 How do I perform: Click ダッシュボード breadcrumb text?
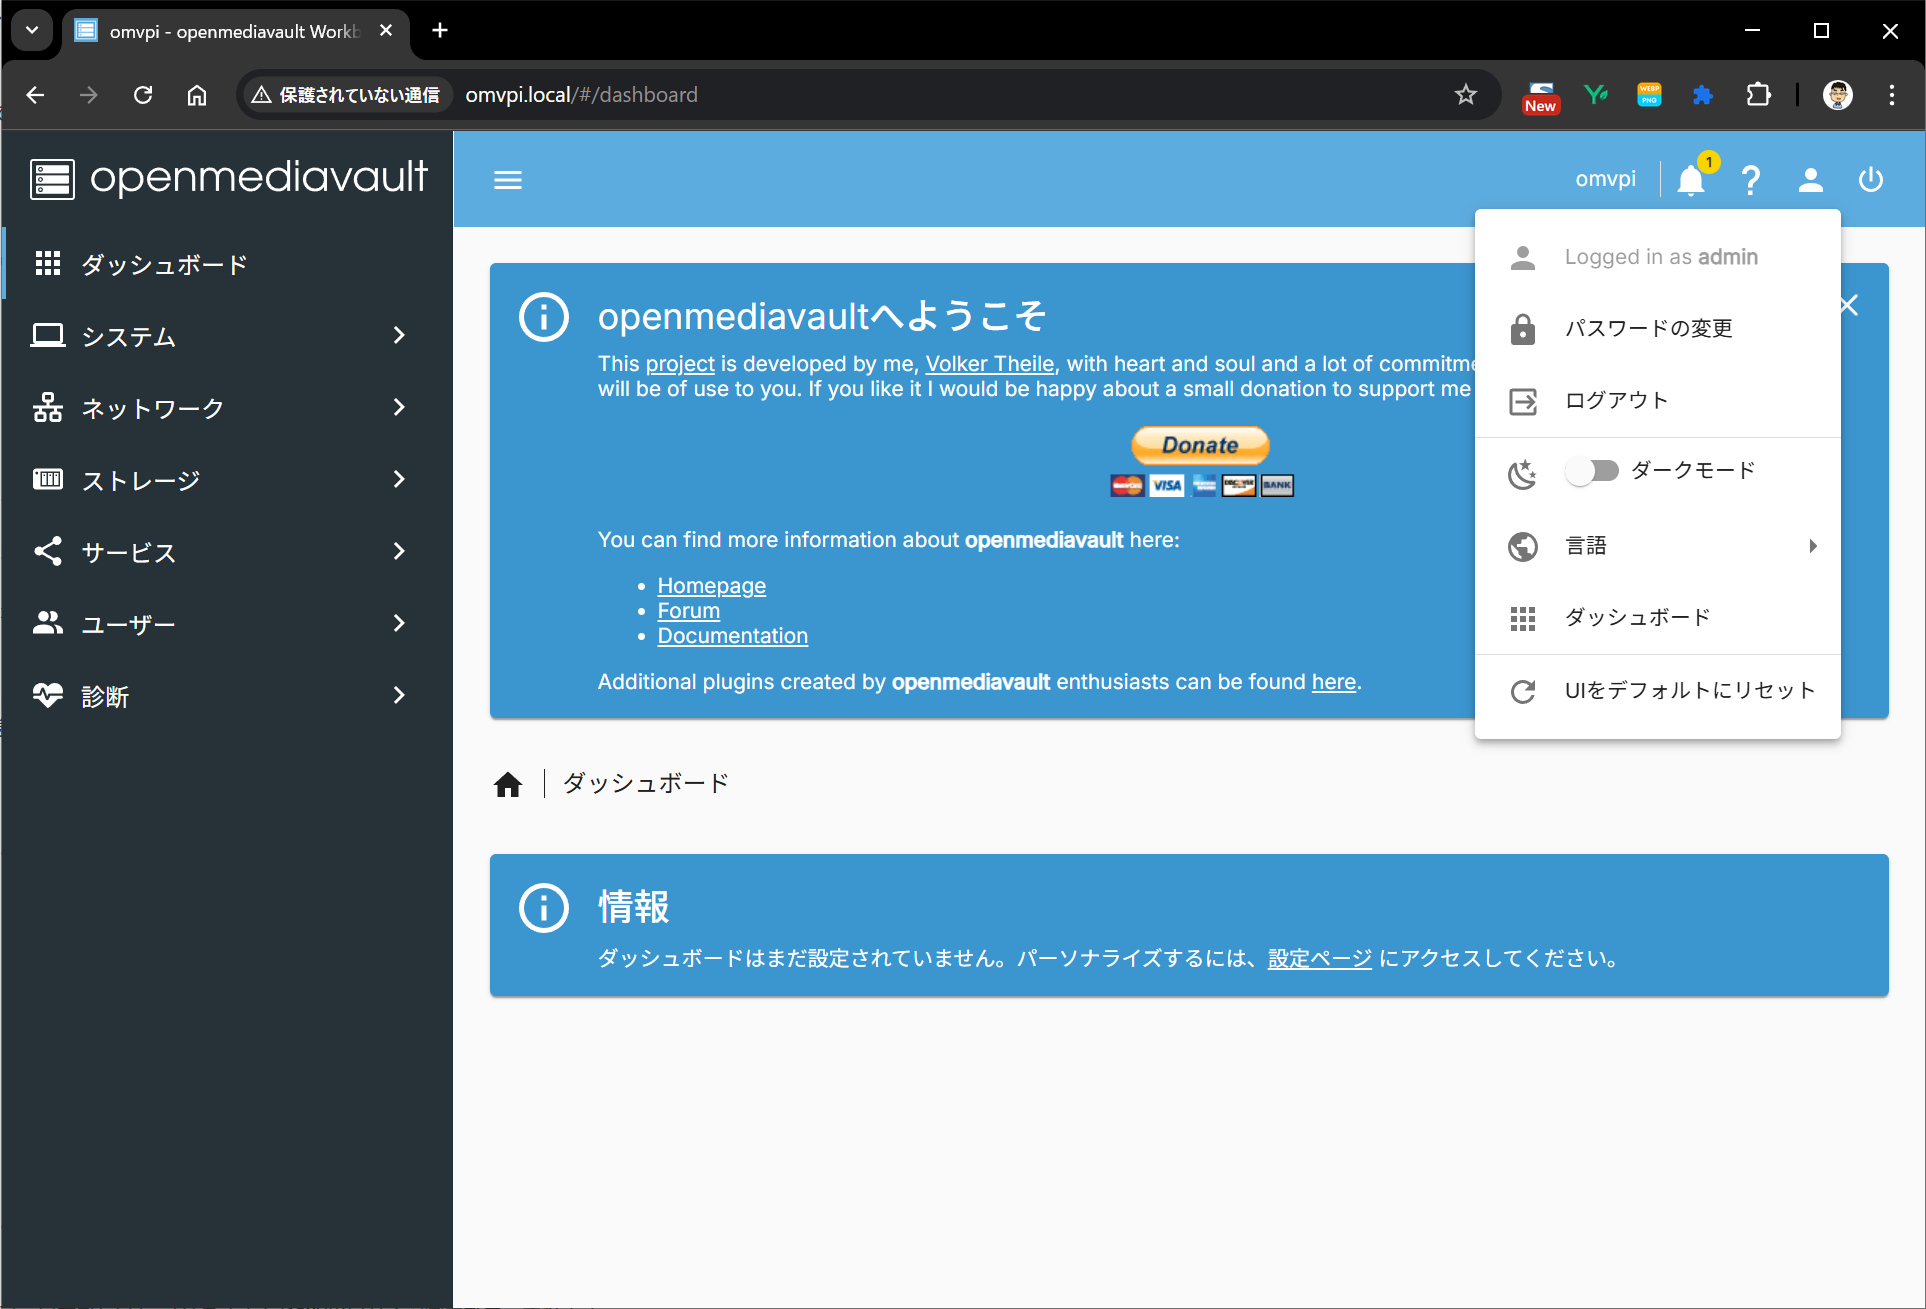click(646, 783)
